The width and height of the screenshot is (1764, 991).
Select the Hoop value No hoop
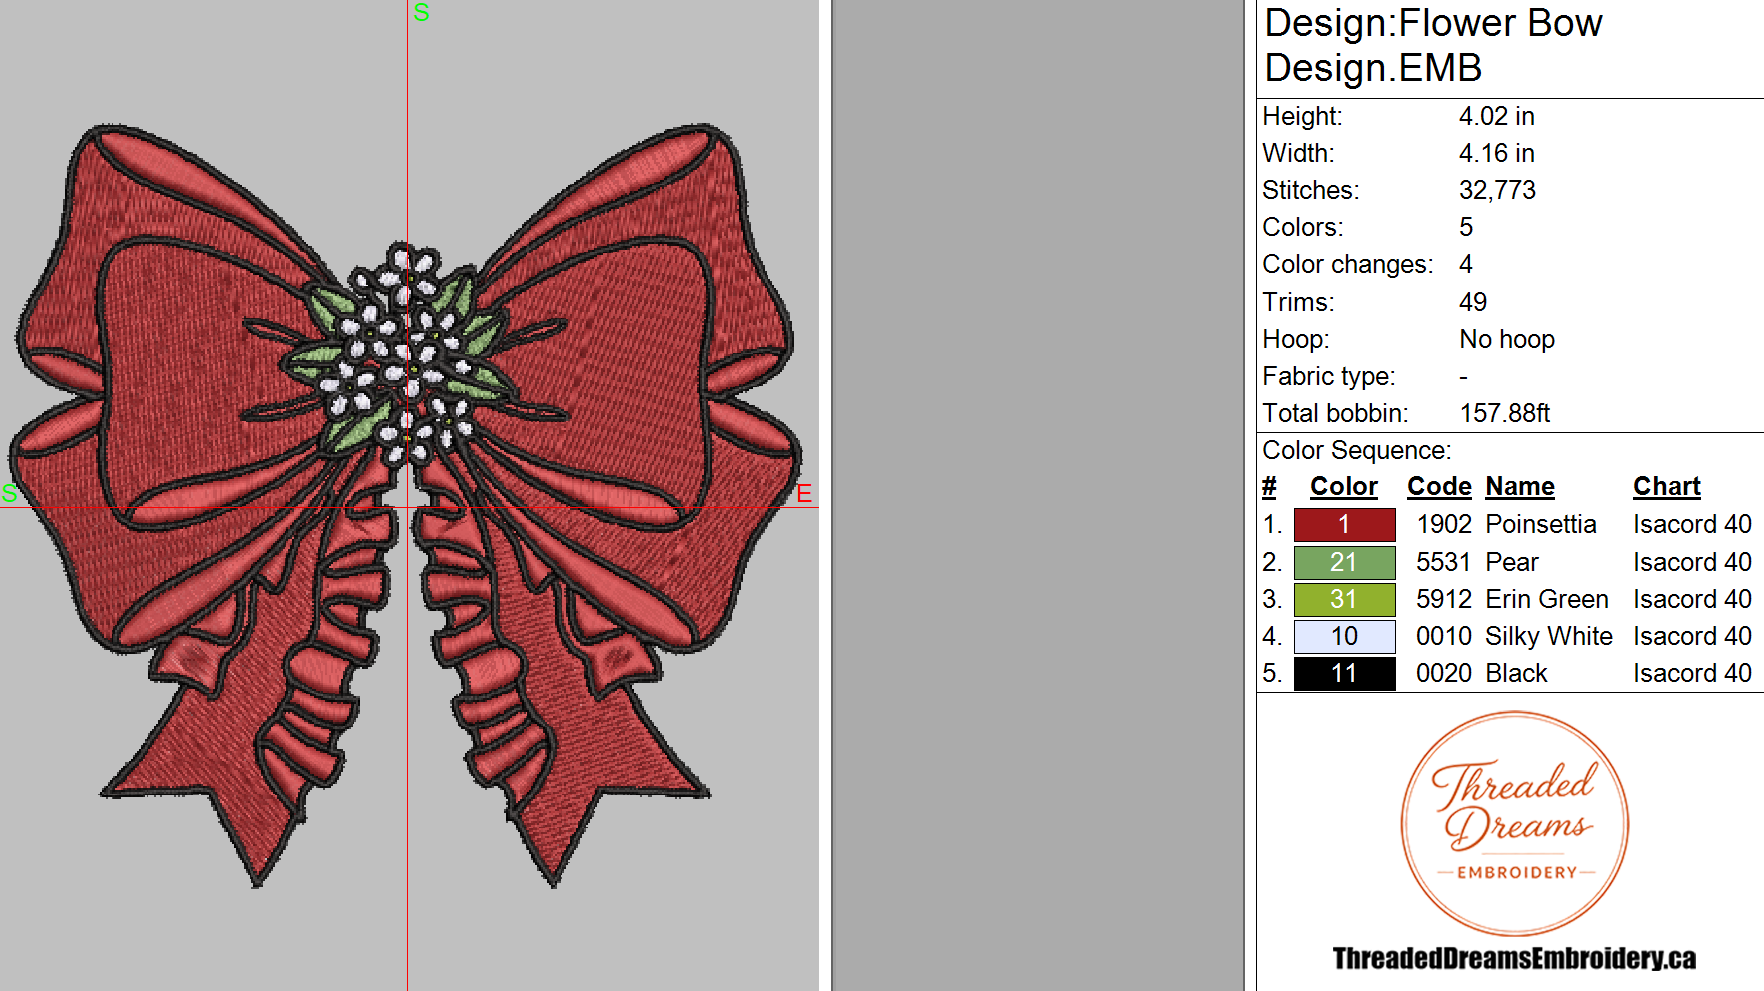(x=1507, y=339)
